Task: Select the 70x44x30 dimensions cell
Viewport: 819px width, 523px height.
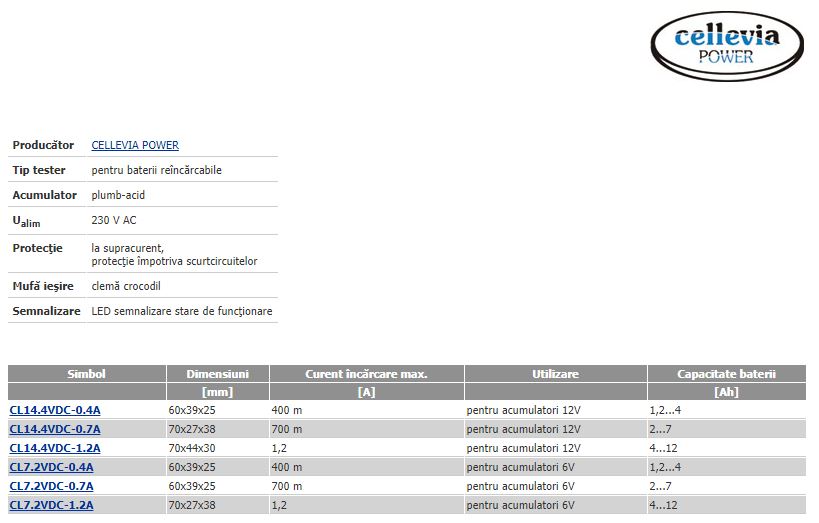Action: click(x=217, y=448)
